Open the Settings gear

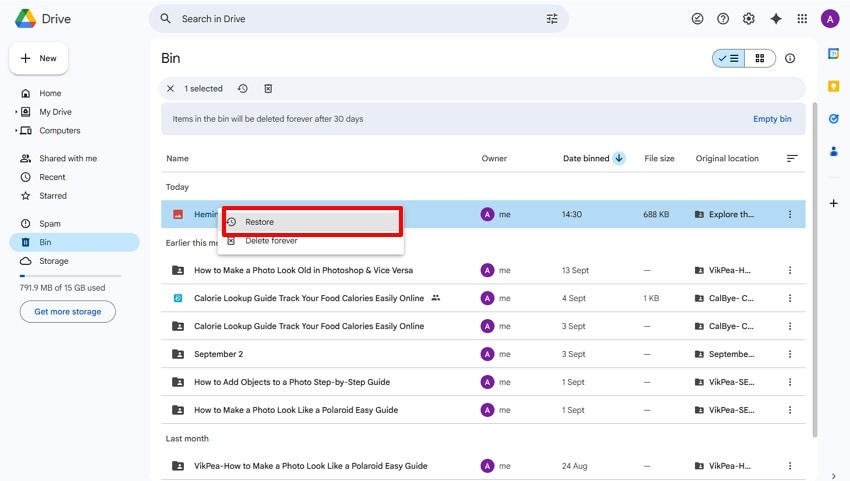749,19
